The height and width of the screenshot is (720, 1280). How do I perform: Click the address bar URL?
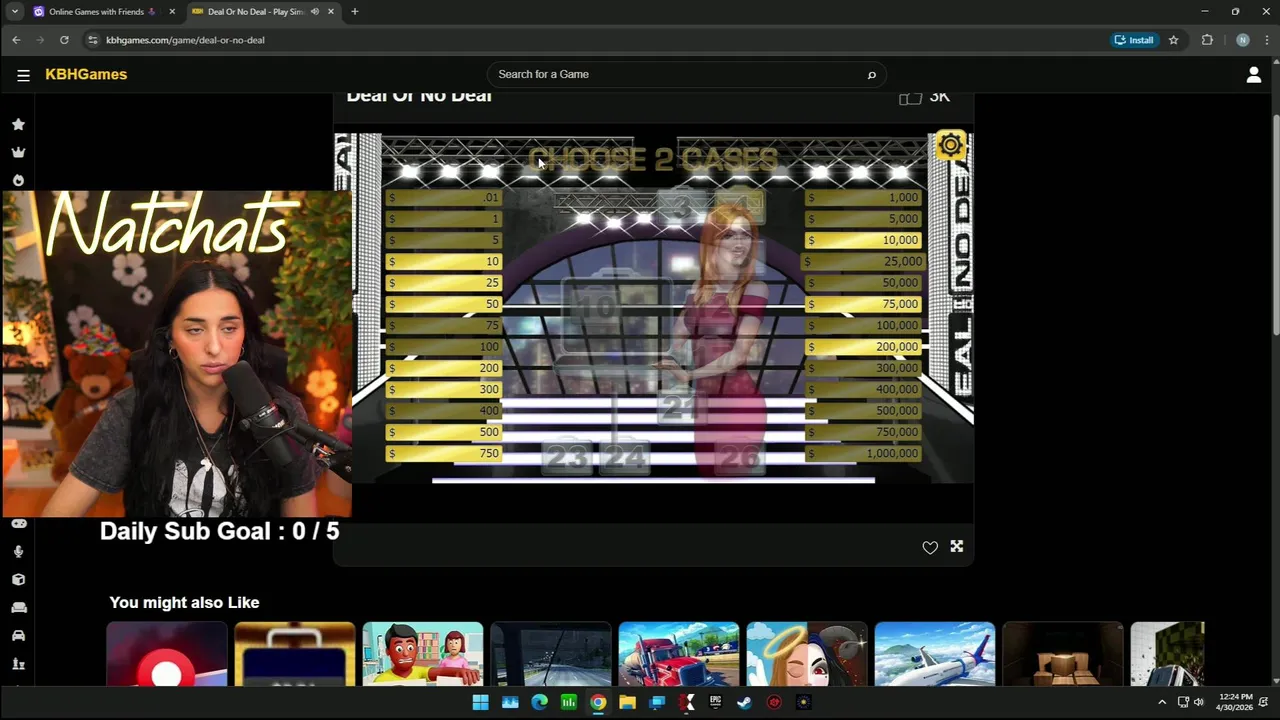pyautogui.click(x=185, y=40)
